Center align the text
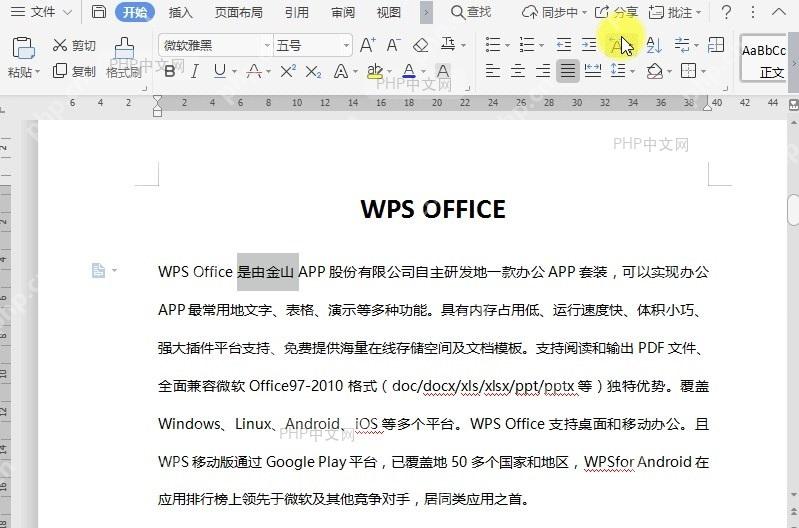The image size is (799, 528). click(518, 71)
